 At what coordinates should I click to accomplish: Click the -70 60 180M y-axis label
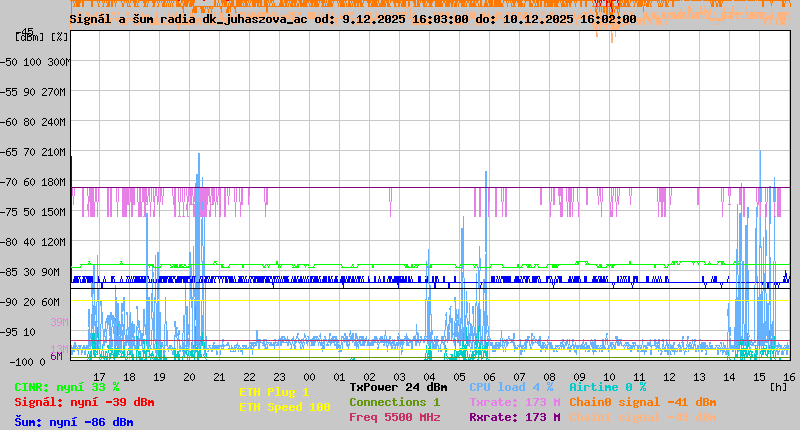(x=42, y=182)
